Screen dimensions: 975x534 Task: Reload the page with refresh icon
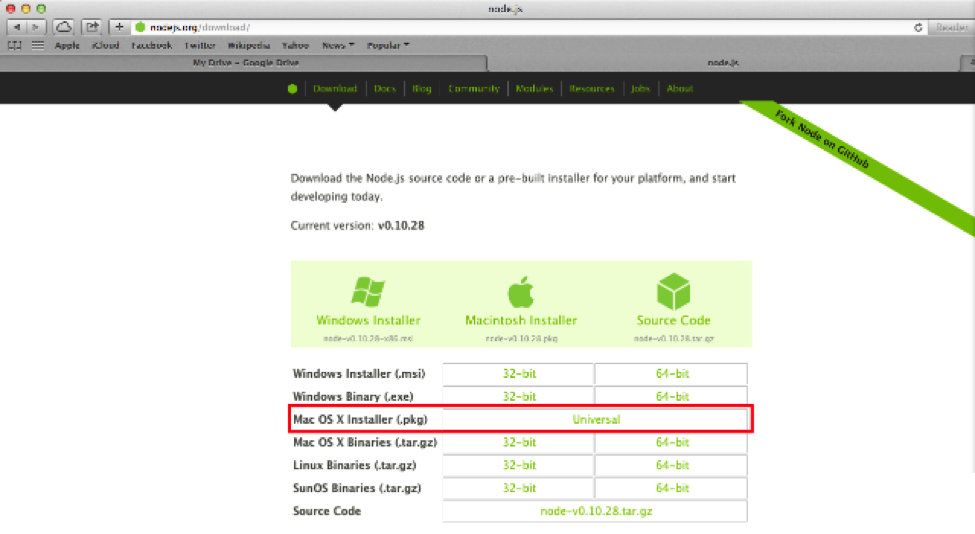pos(918,27)
